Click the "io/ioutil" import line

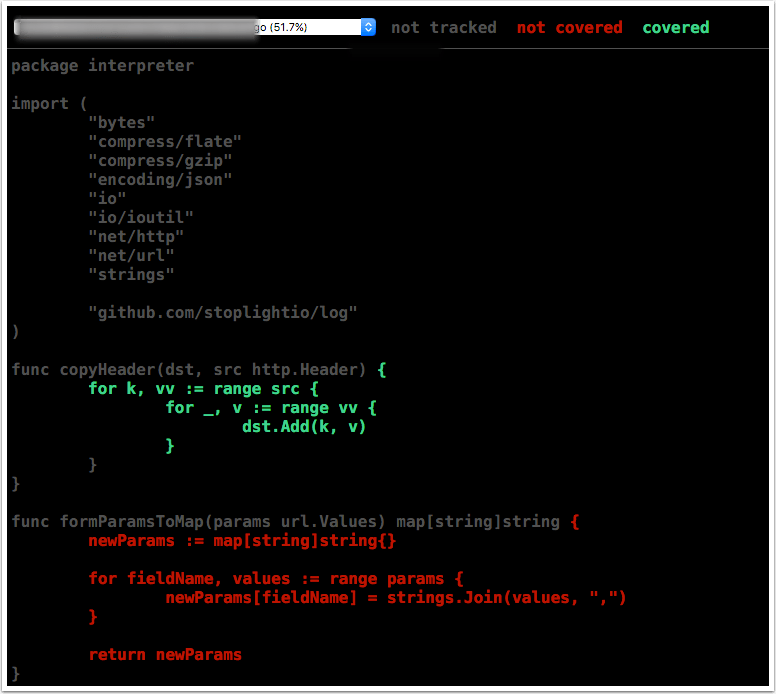141,217
